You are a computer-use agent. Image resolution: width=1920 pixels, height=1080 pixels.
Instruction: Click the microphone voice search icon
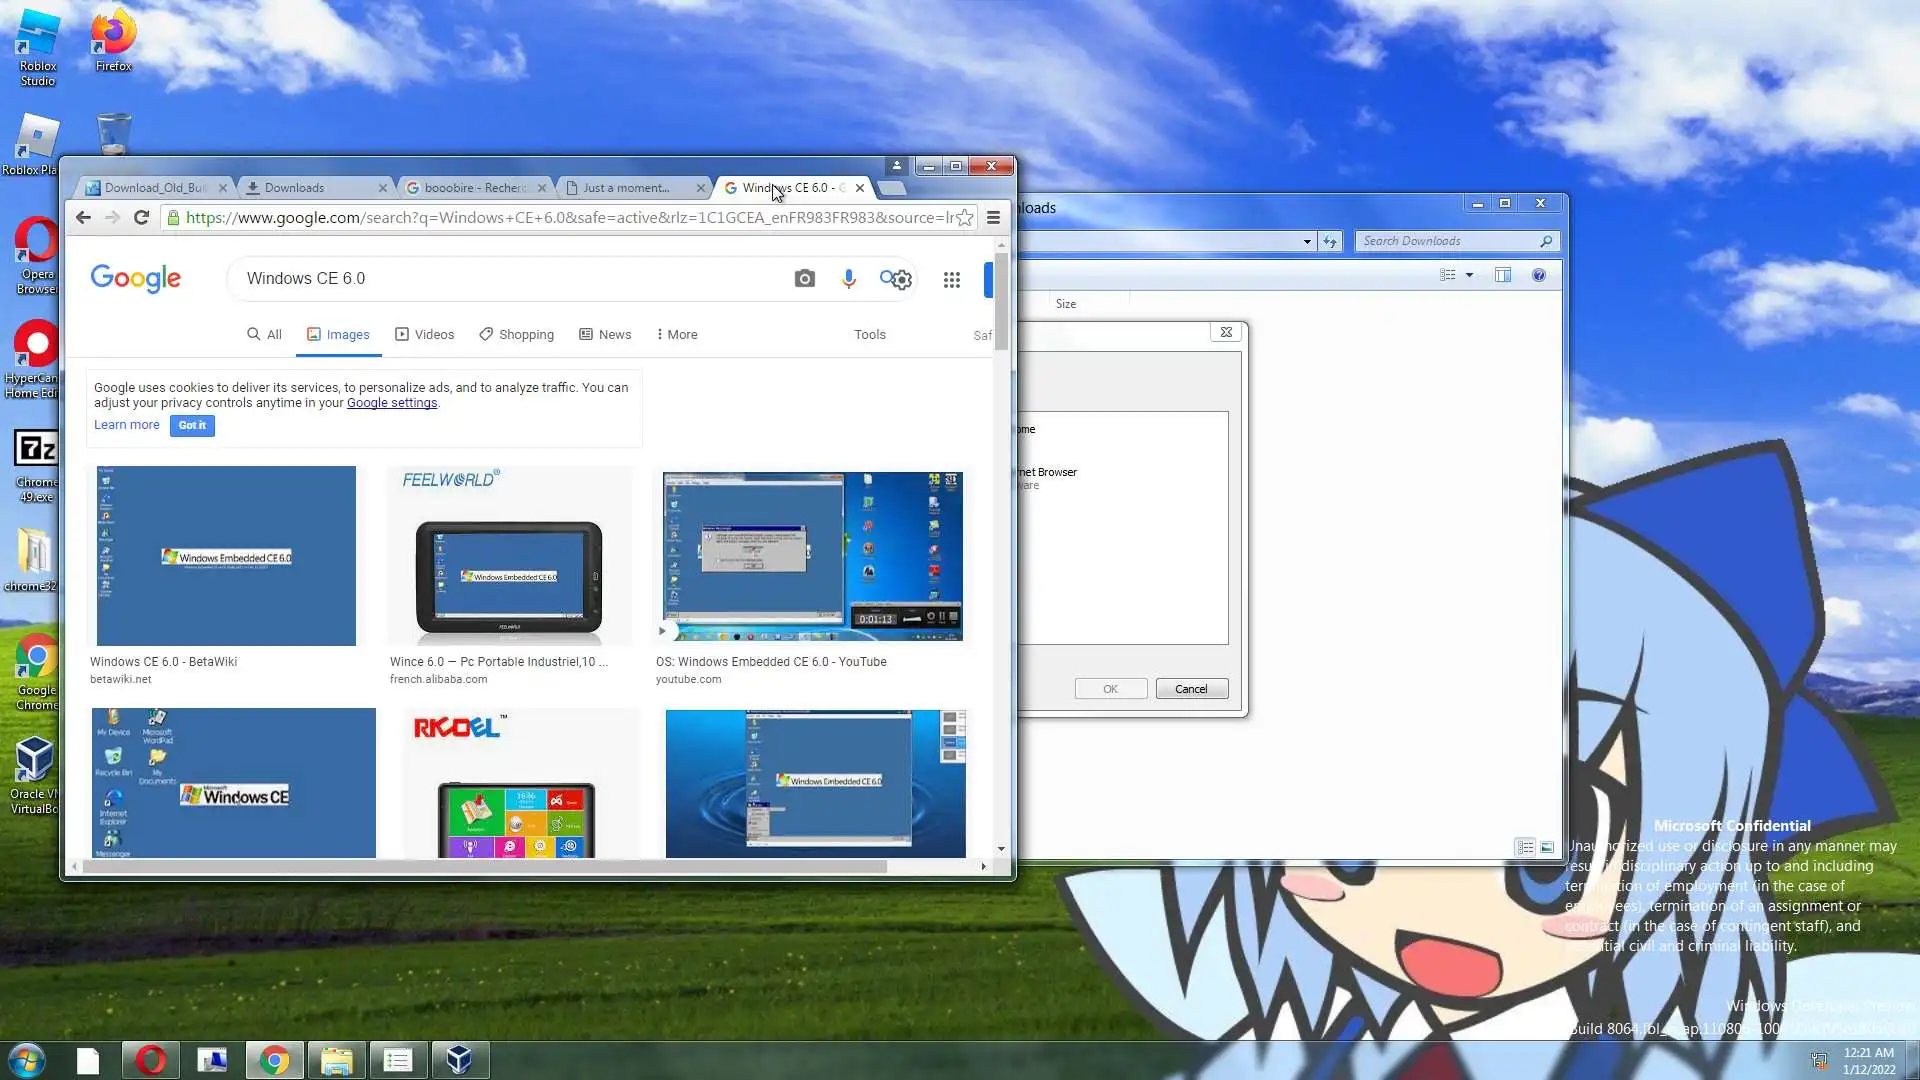point(848,279)
